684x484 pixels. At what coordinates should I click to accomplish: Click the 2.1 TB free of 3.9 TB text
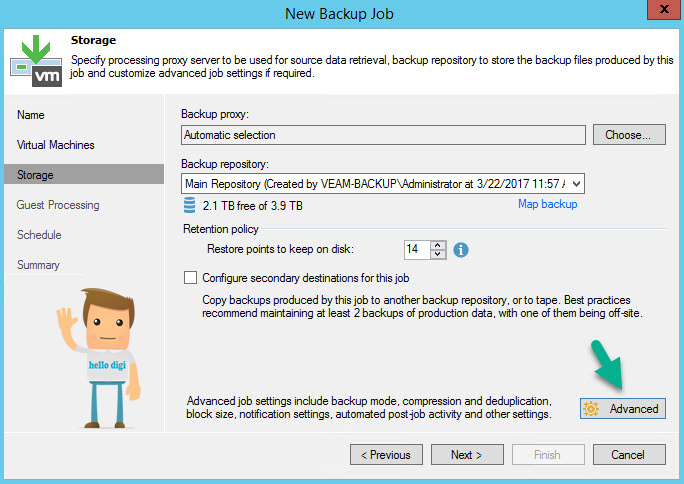pyautogui.click(x=253, y=206)
